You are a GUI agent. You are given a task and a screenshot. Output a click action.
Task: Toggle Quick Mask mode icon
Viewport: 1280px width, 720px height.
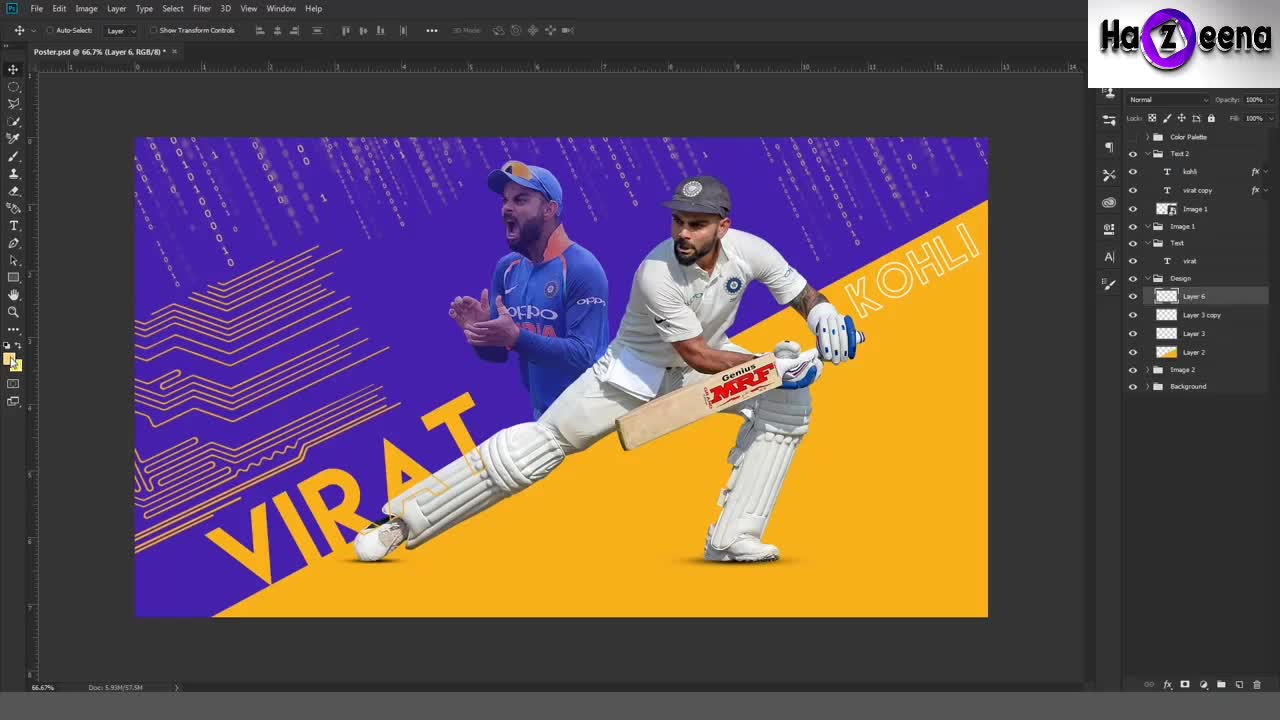[x=13, y=384]
